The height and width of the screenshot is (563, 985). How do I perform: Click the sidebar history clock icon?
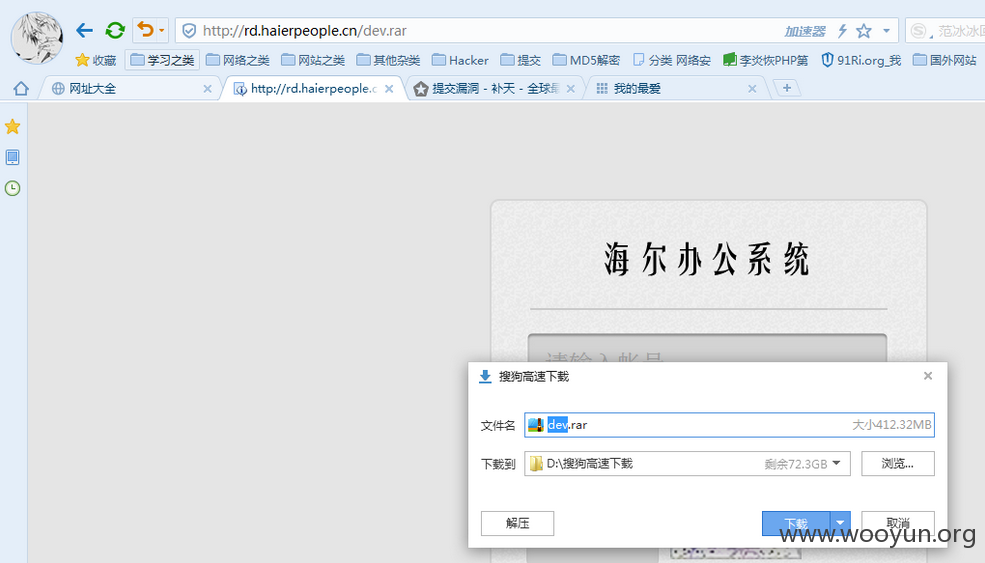pos(13,188)
